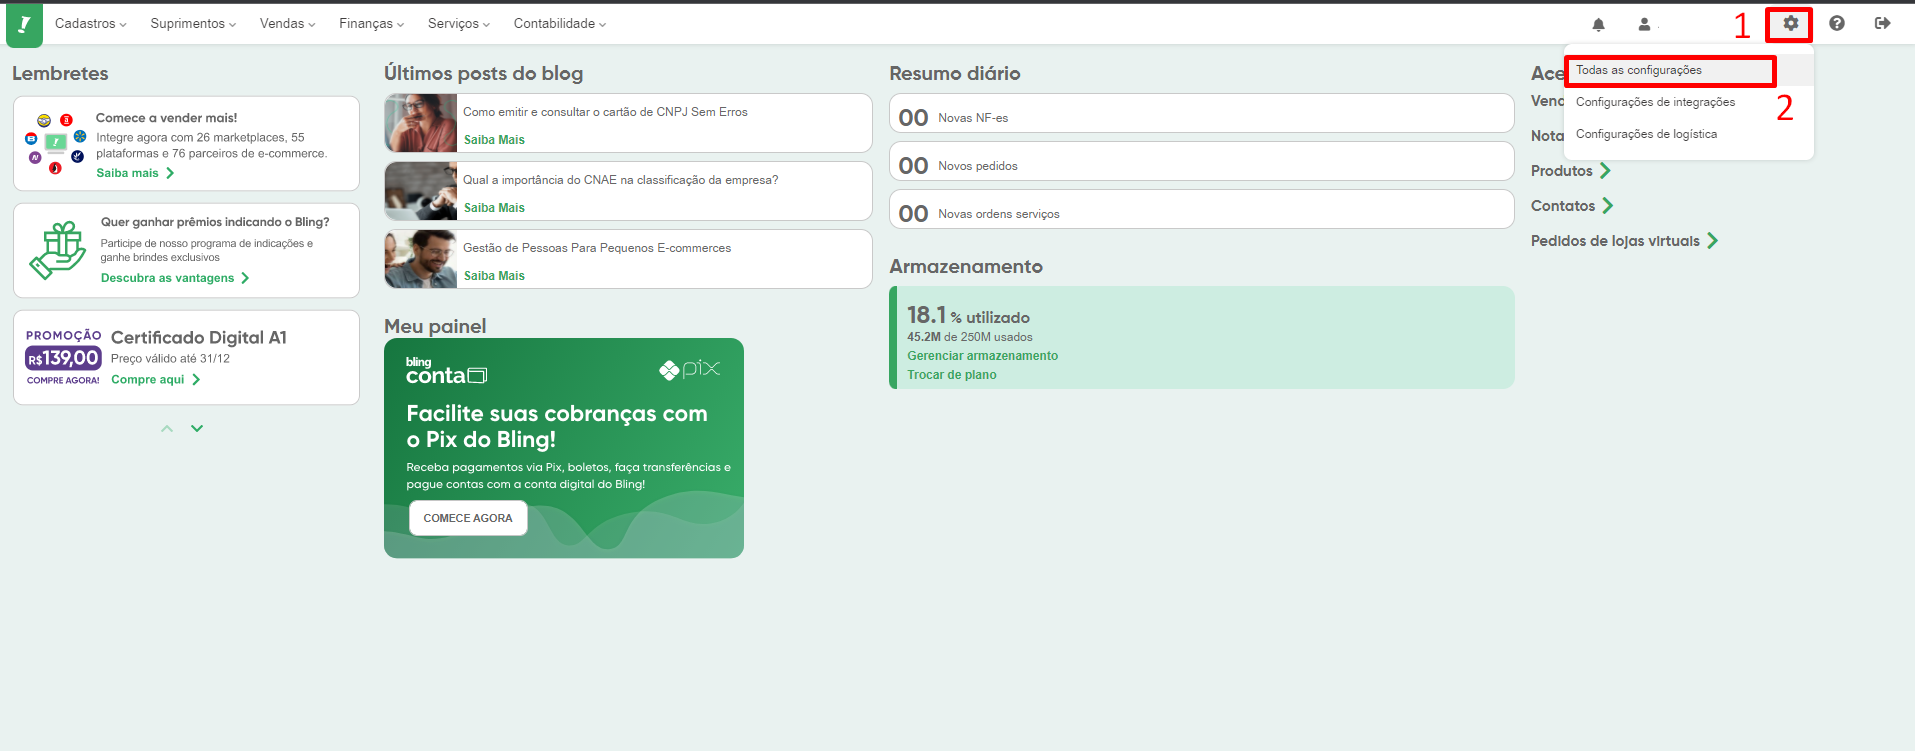Open the user profile icon
The height and width of the screenshot is (751, 1915).
tap(1644, 24)
